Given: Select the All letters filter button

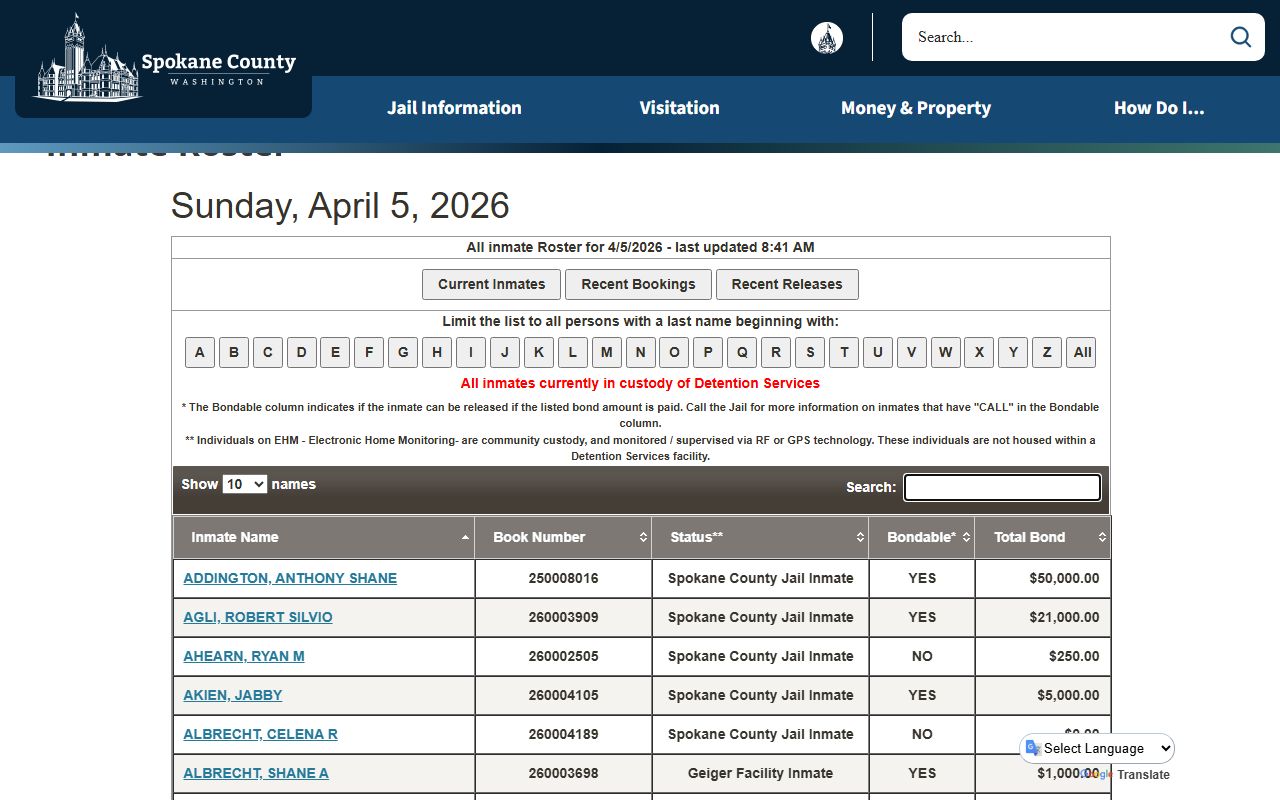Looking at the screenshot, I should (1081, 352).
